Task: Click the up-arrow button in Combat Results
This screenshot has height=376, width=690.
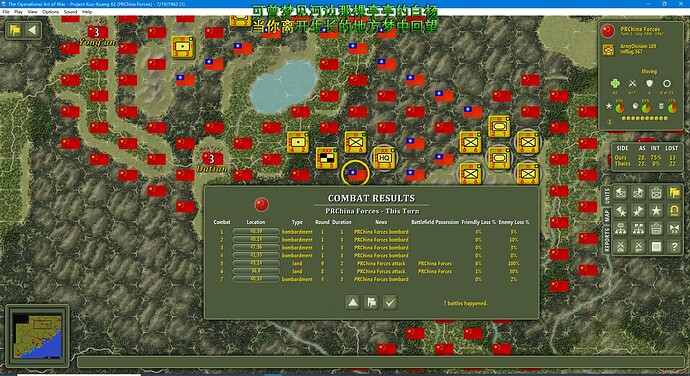Action: (353, 302)
